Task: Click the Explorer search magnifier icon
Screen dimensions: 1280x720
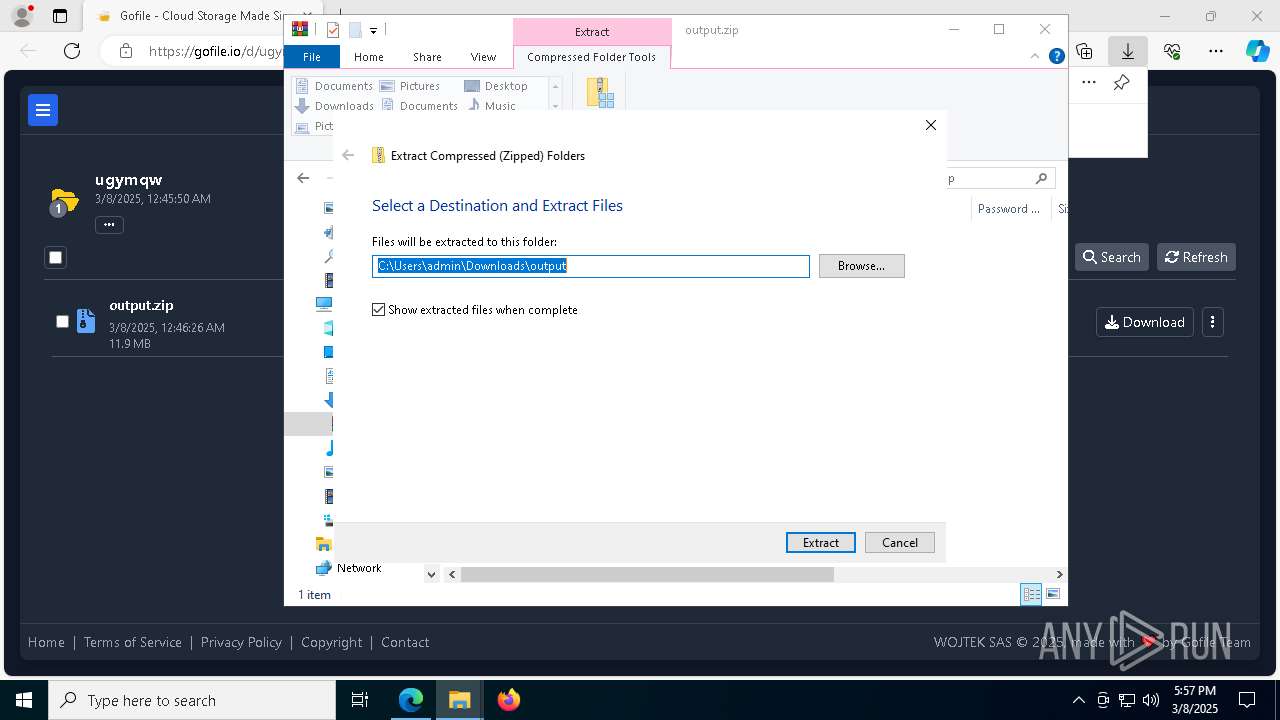Action: pyautogui.click(x=1041, y=178)
